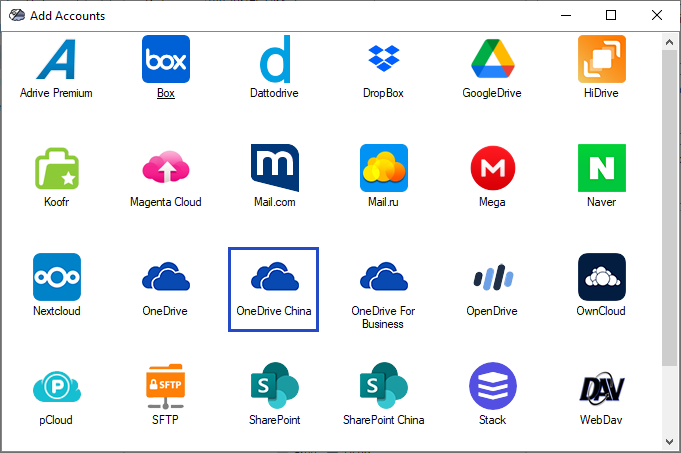Click the 'Box' underlined label

click(x=166, y=93)
